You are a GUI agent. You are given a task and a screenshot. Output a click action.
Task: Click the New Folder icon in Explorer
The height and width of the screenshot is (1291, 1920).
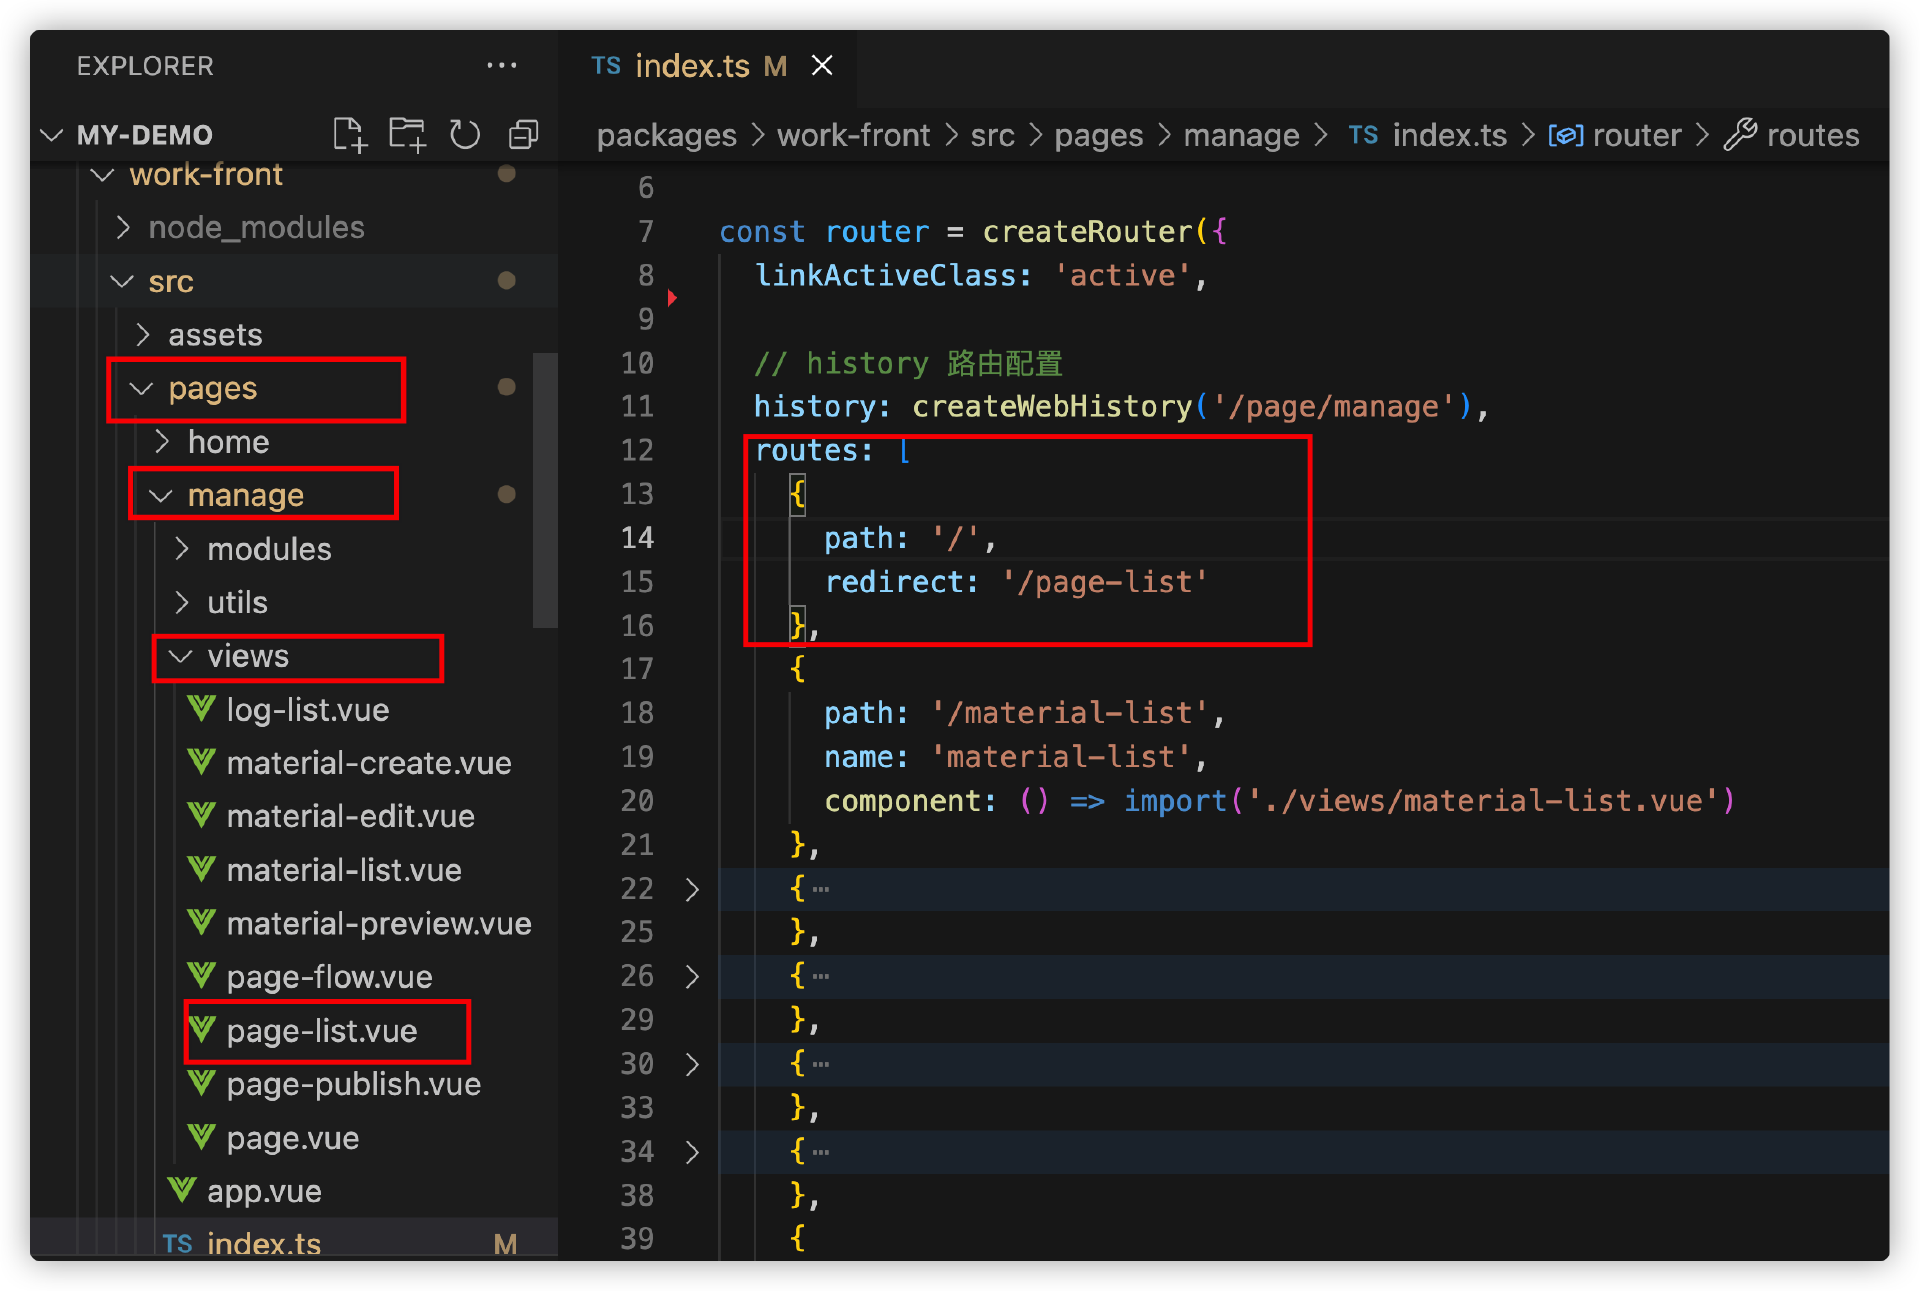tap(407, 134)
